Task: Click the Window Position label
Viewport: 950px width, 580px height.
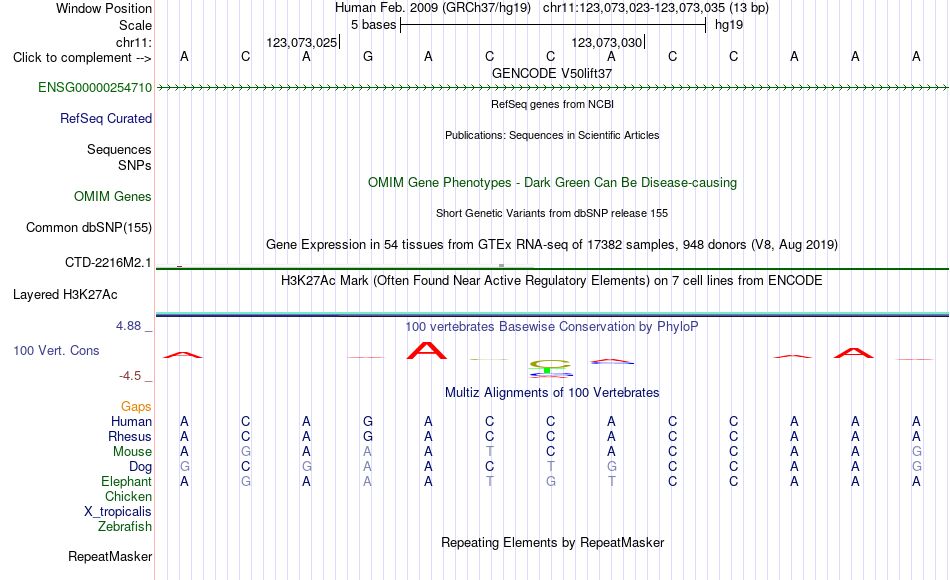Action: point(104,8)
